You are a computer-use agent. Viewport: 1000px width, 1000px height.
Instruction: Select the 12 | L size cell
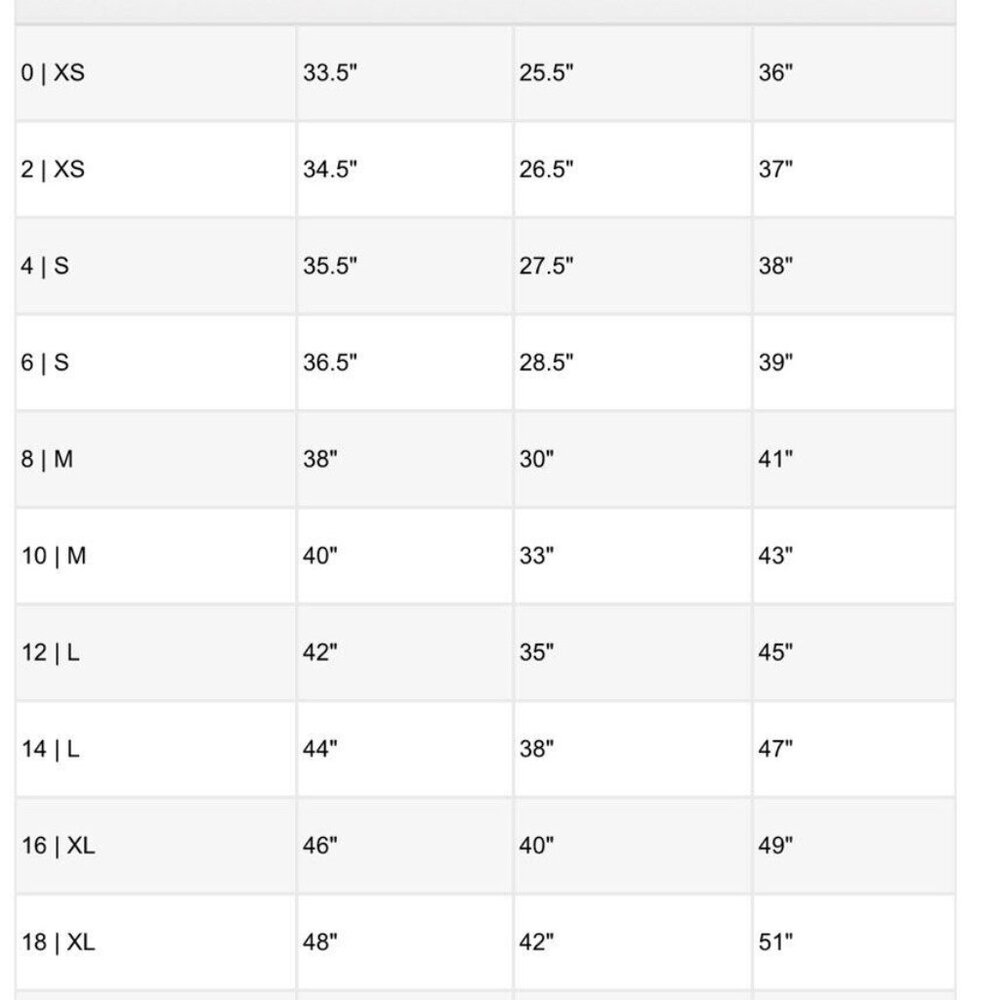(156, 652)
